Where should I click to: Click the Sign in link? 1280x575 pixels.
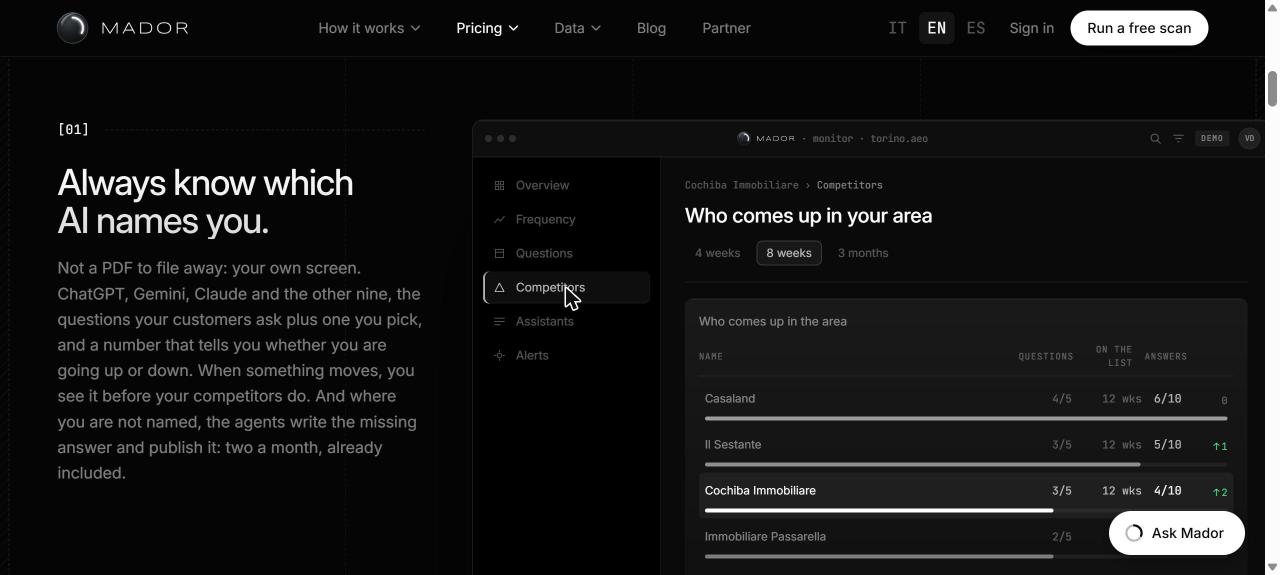click(x=1031, y=28)
